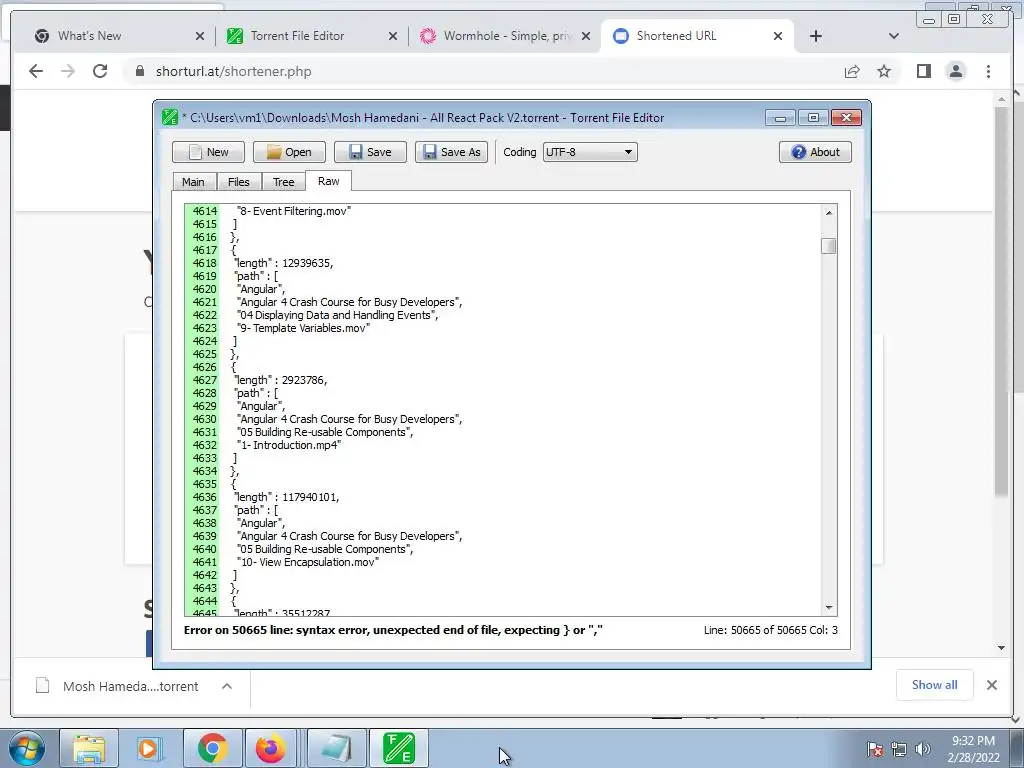Click line "9- Template Variables.mov"
The image size is (1024, 768).
coord(304,328)
